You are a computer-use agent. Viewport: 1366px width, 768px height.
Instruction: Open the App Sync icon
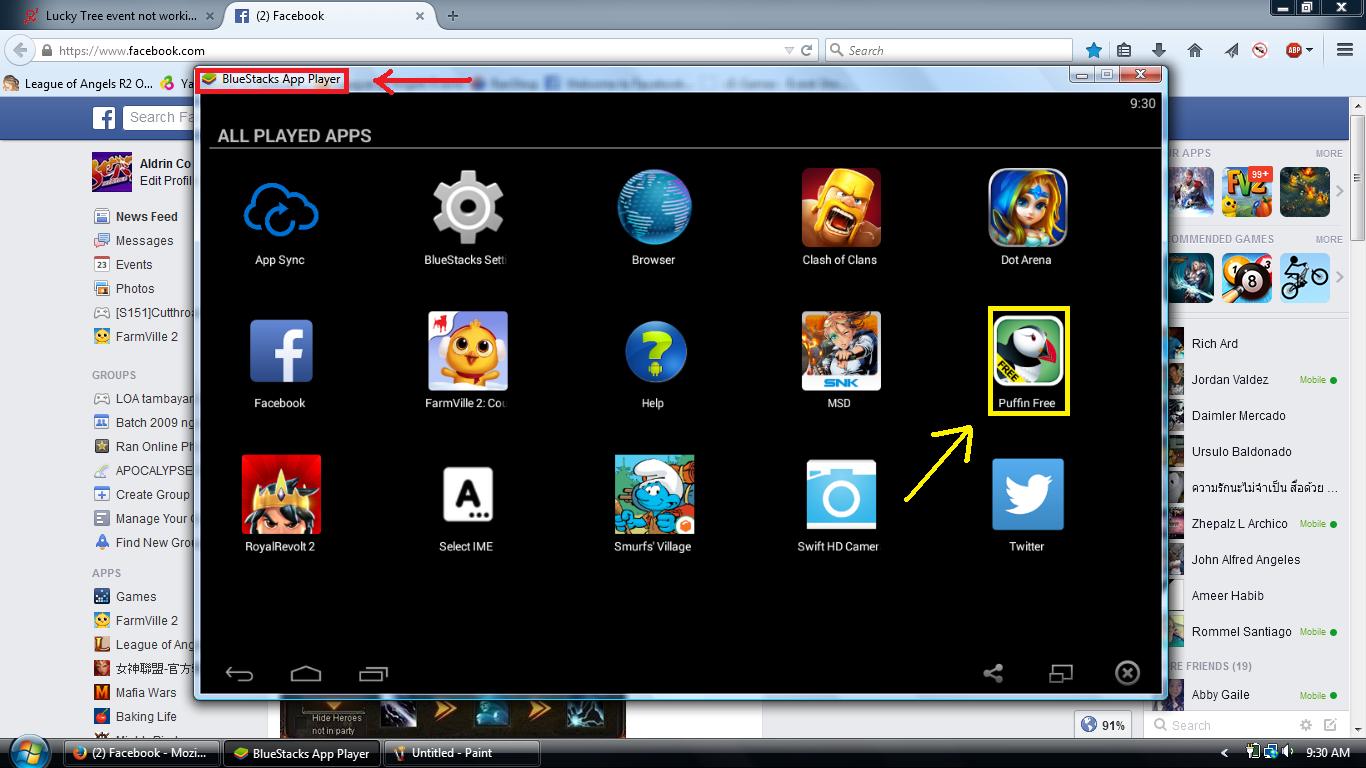(x=280, y=210)
